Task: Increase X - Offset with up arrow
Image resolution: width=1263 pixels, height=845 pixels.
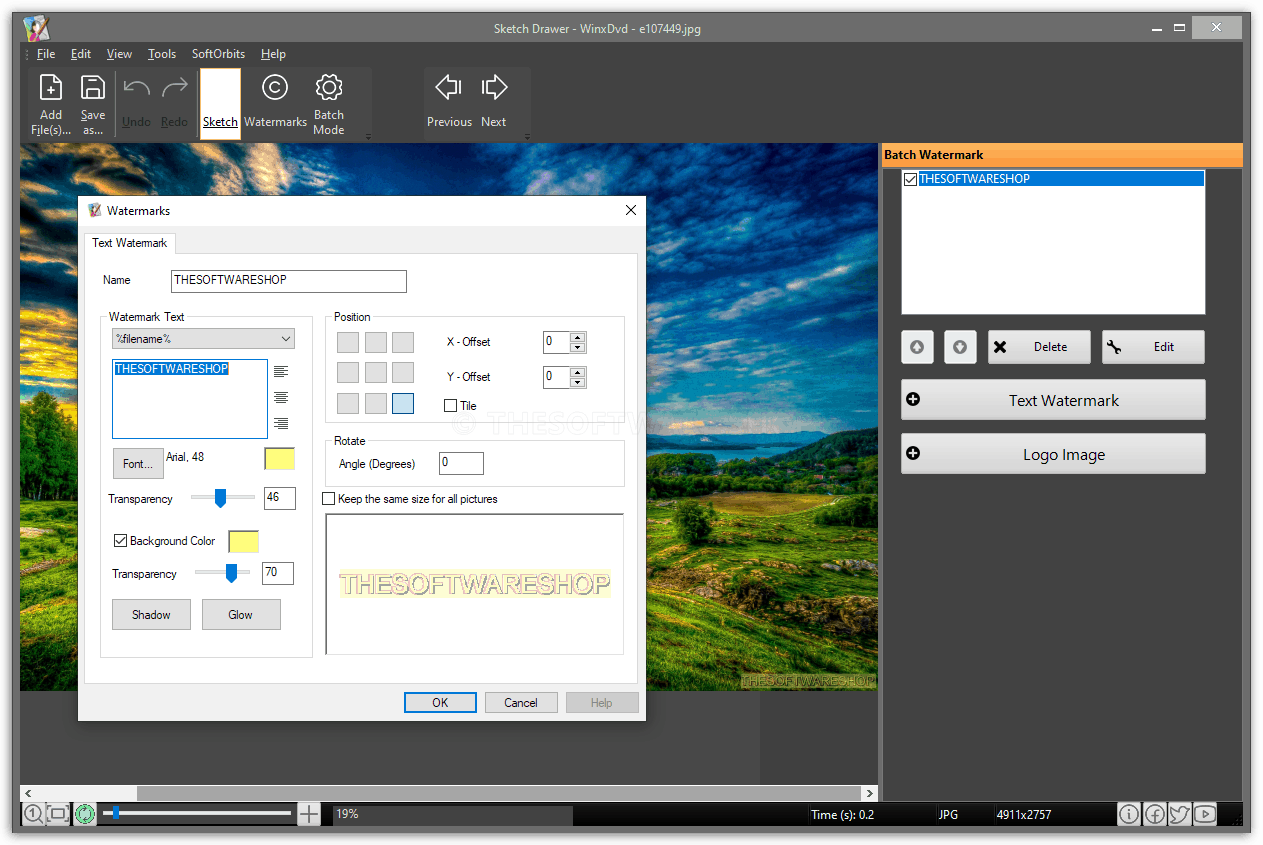Action: pyautogui.click(x=578, y=337)
